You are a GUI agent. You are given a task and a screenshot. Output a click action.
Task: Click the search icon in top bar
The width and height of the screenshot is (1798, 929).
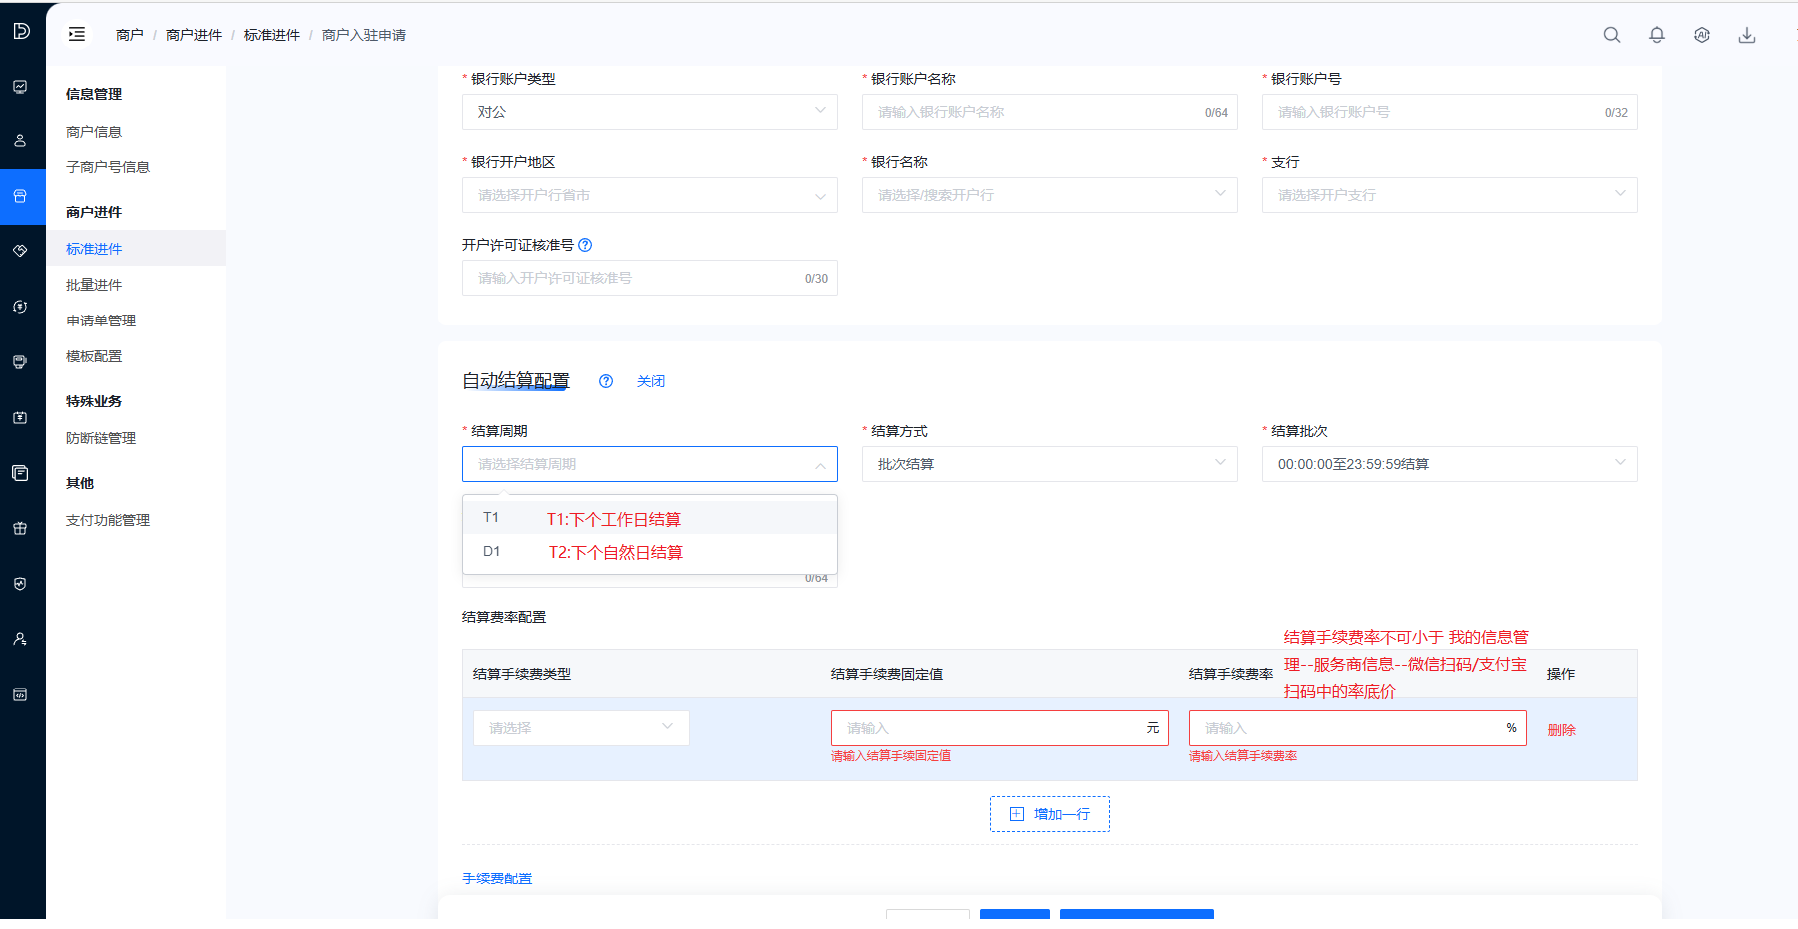coord(1611,35)
